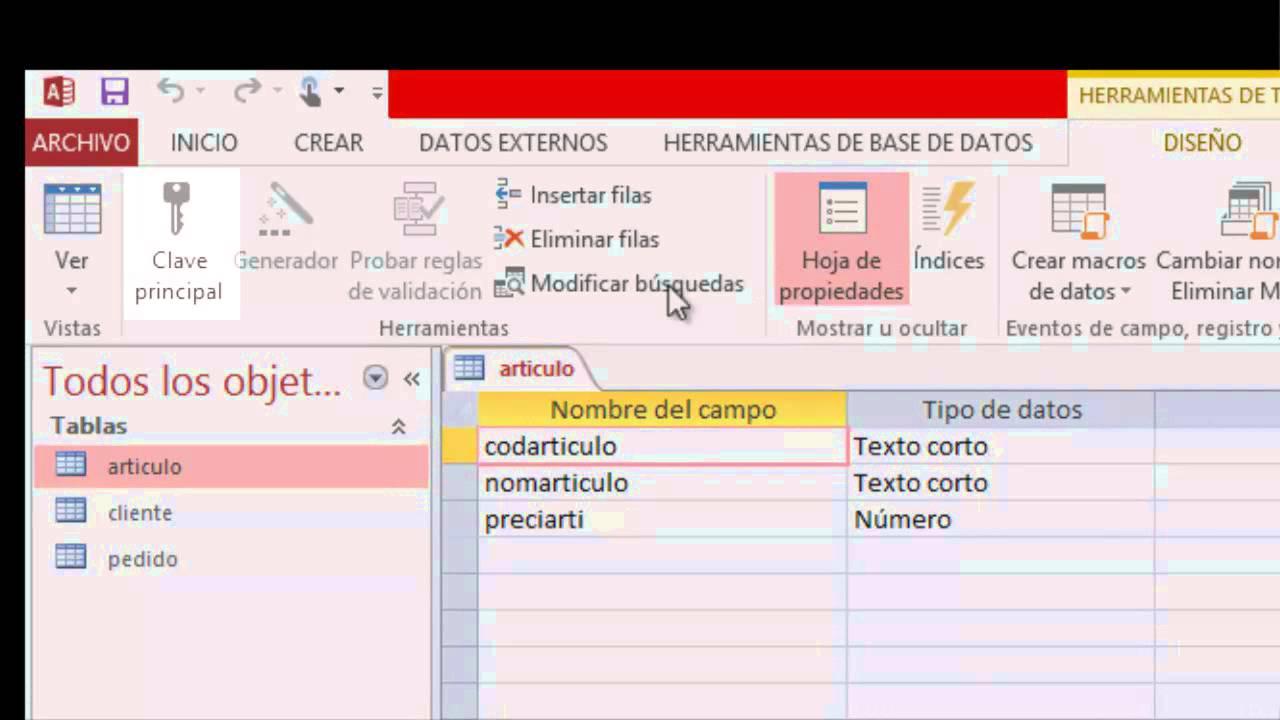Open navigation pane filter dropdown circle
Image resolution: width=1280 pixels, height=720 pixels.
[375, 377]
